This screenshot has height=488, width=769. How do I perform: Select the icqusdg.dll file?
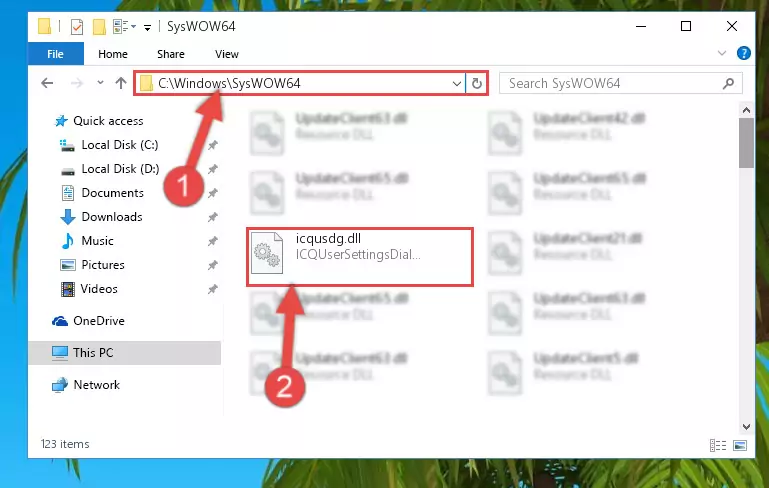[x=360, y=257]
